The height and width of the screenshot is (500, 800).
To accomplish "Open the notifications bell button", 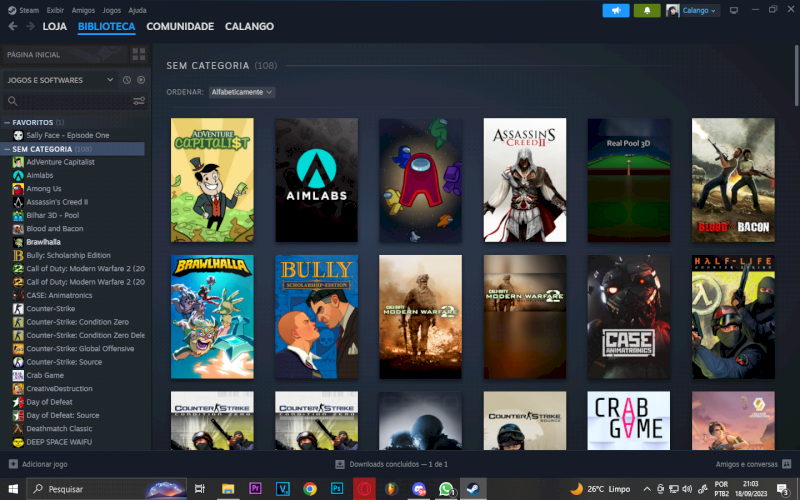I will click(x=647, y=10).
